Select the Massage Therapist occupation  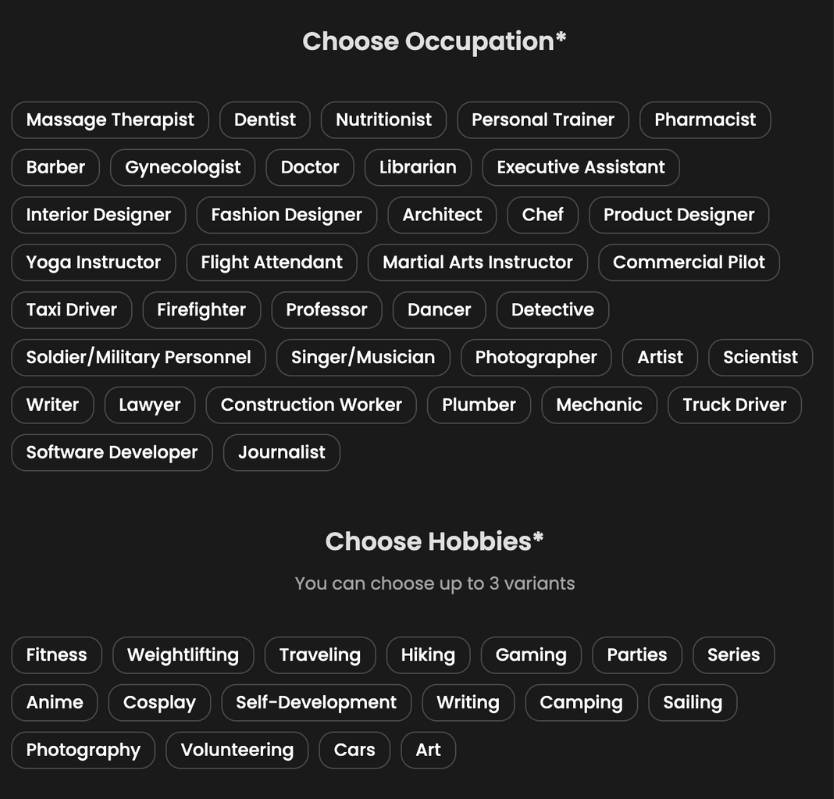pyautogui.click(x=109, y=120)
